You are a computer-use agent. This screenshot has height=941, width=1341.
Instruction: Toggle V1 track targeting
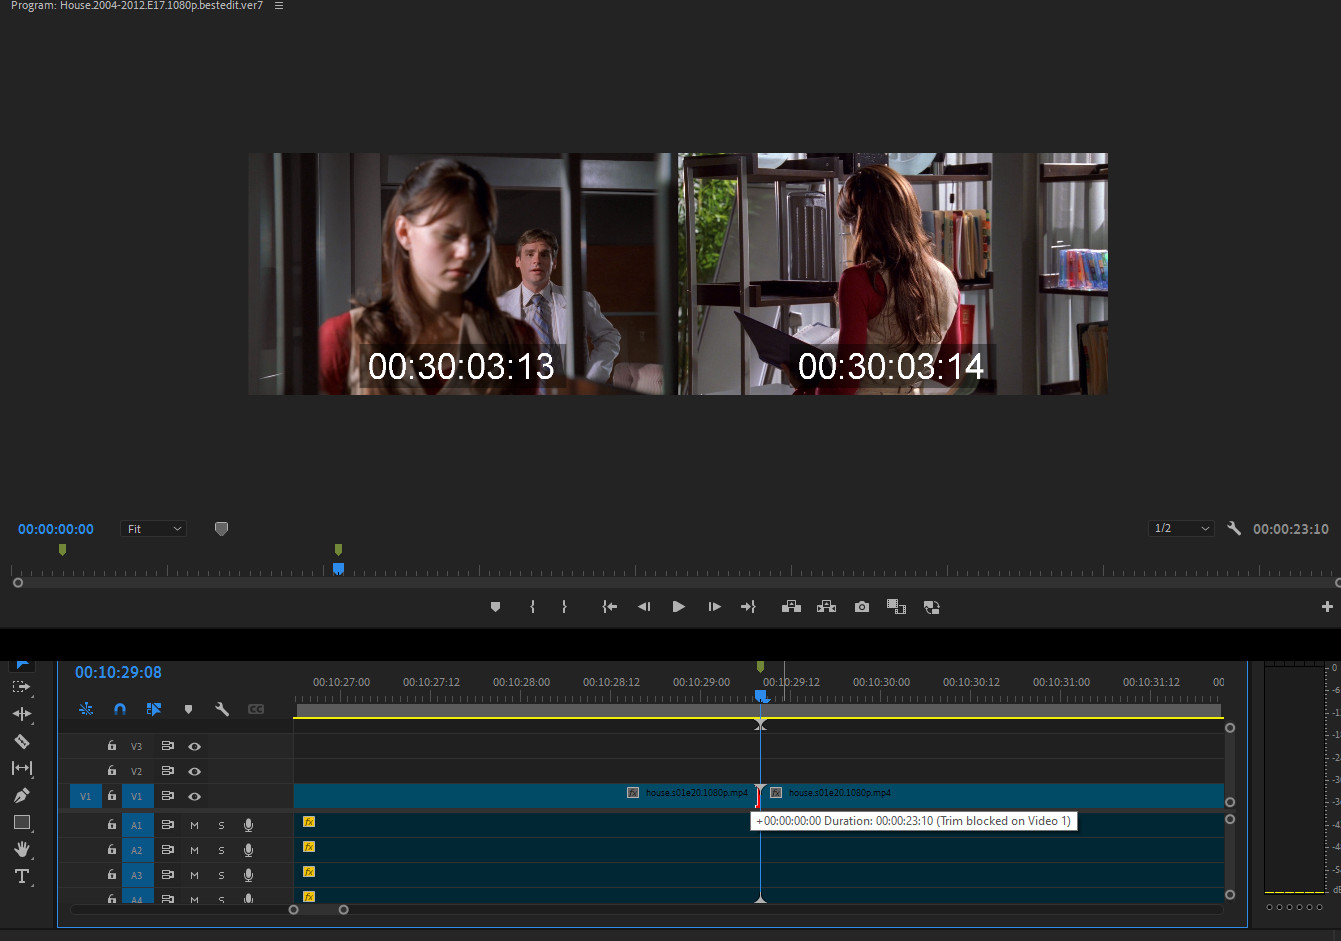(x=137, y=796)
